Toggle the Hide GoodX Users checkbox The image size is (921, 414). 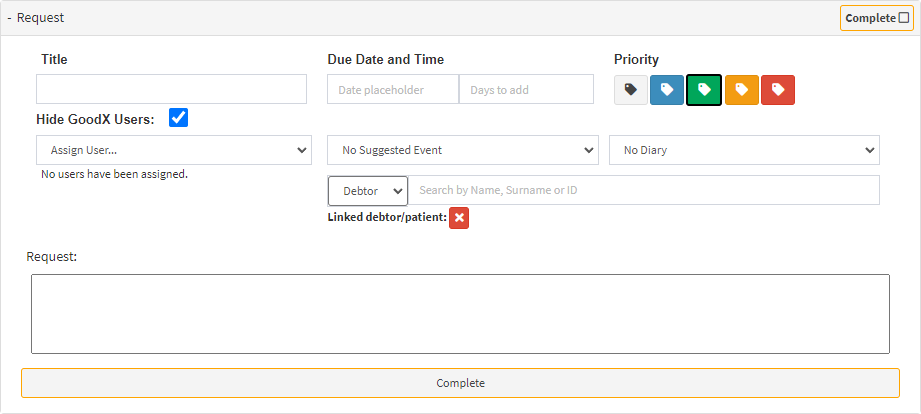point(179,118)
